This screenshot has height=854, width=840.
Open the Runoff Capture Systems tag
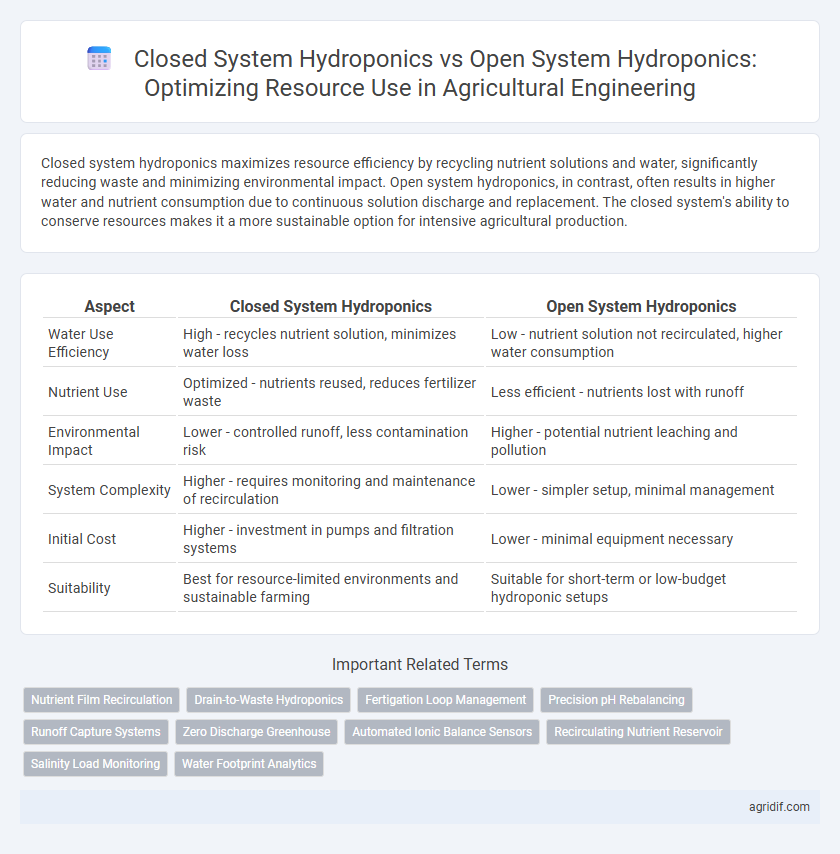pyautogui.click(x=96, y=732)
